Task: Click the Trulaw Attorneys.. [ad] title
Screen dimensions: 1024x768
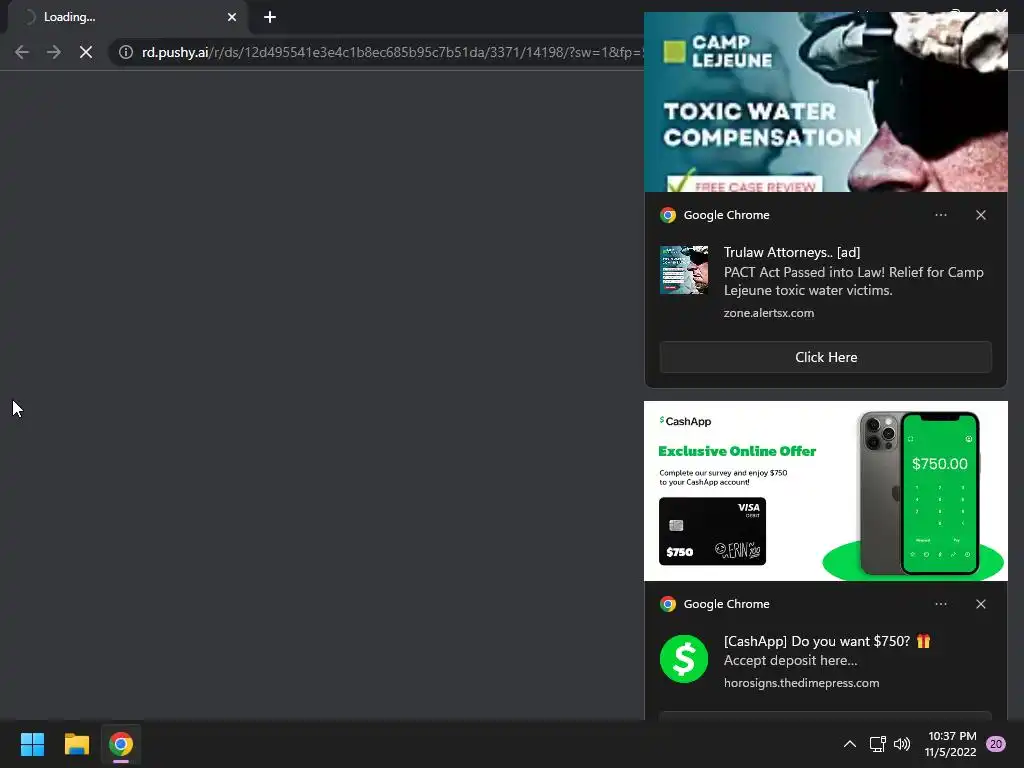Action: (x=792, y=252)
